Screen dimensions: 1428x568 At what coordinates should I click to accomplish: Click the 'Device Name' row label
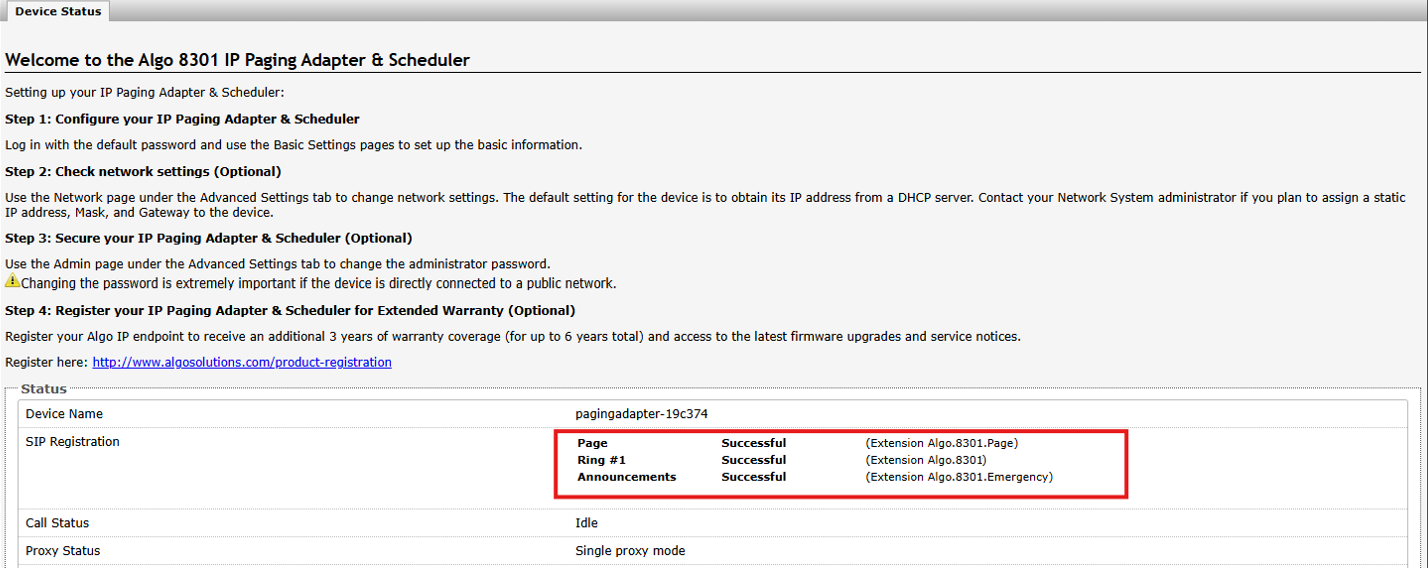[x=64, y=414]
